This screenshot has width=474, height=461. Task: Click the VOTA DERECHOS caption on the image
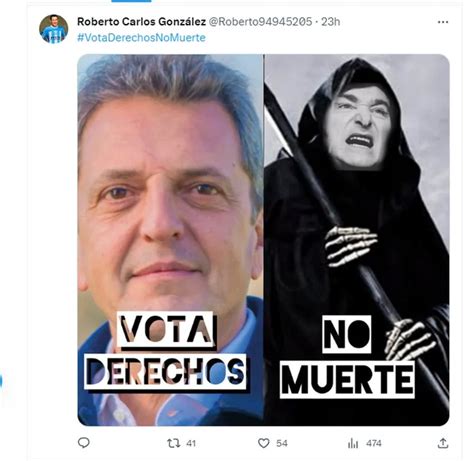166,351
